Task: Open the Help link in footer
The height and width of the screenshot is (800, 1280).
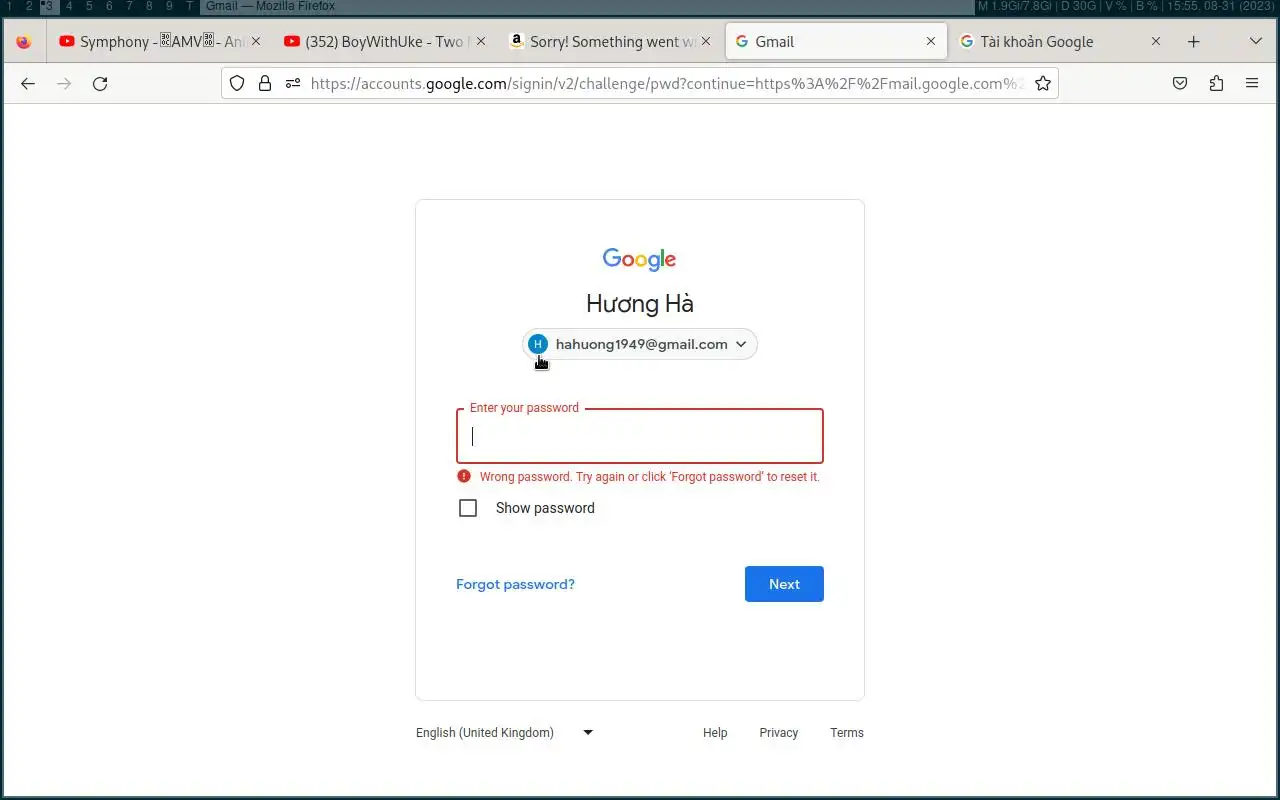Action: pyautogui.click(x=715, y=733)
